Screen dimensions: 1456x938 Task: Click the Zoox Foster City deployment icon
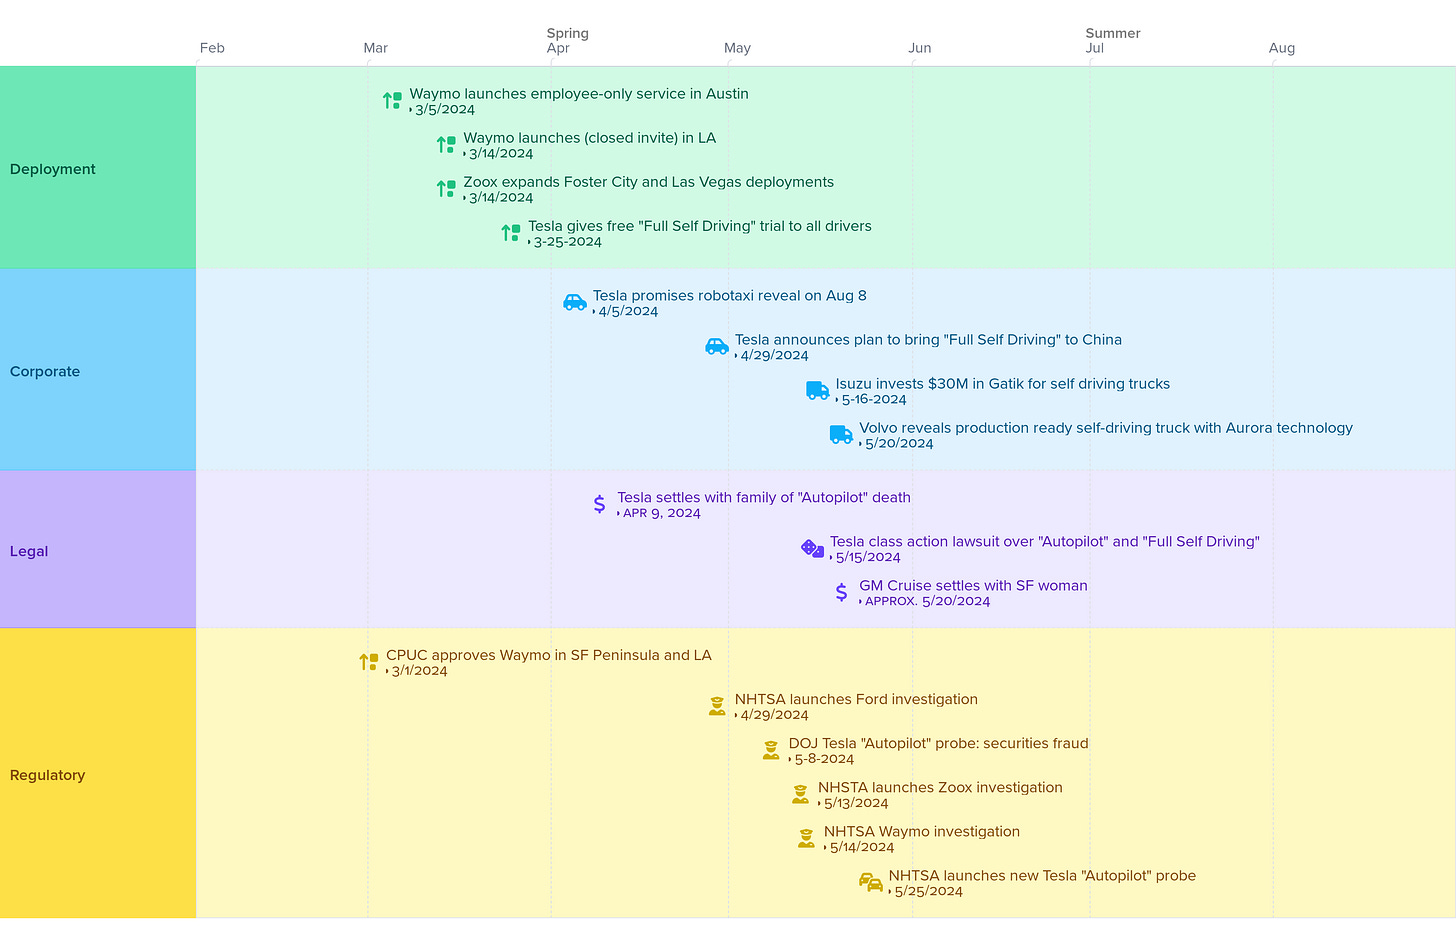446,189
